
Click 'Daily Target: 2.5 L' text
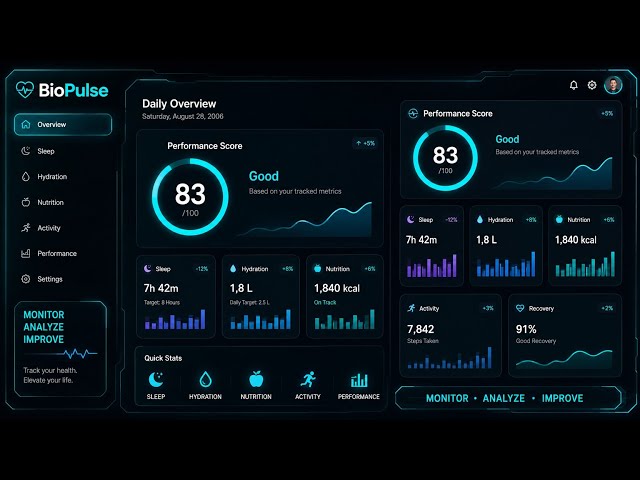[x=249, y=302]
